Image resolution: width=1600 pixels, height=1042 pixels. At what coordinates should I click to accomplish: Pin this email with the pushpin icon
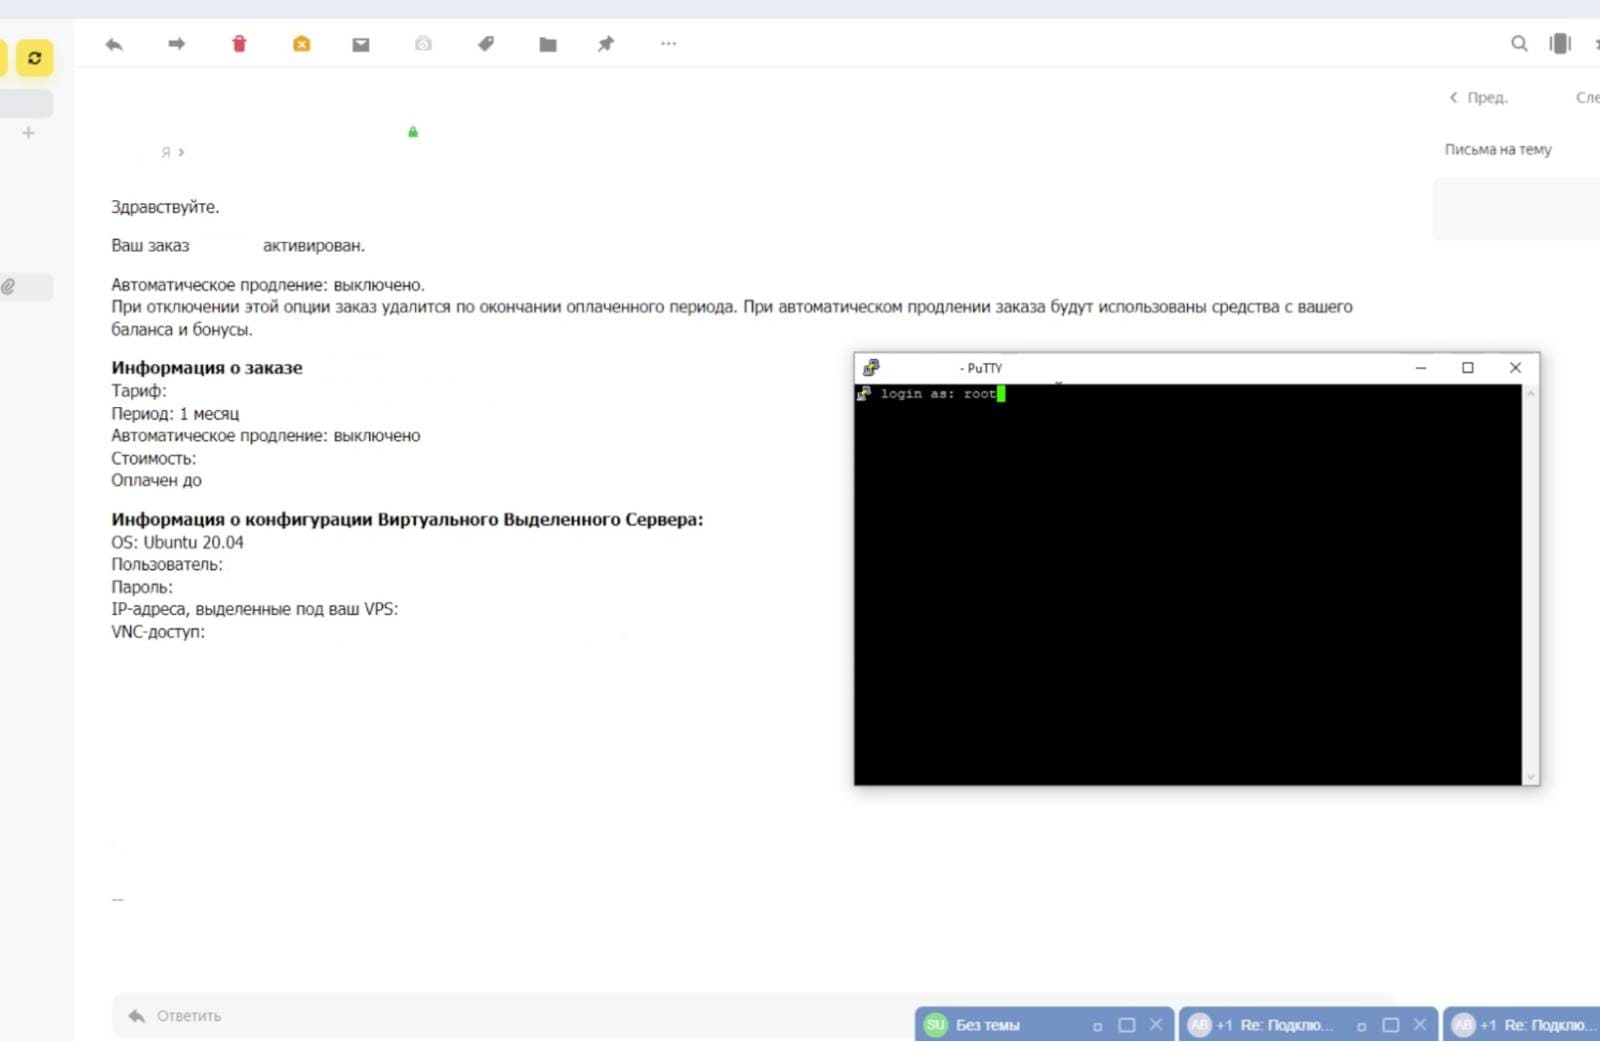(606, 44)
